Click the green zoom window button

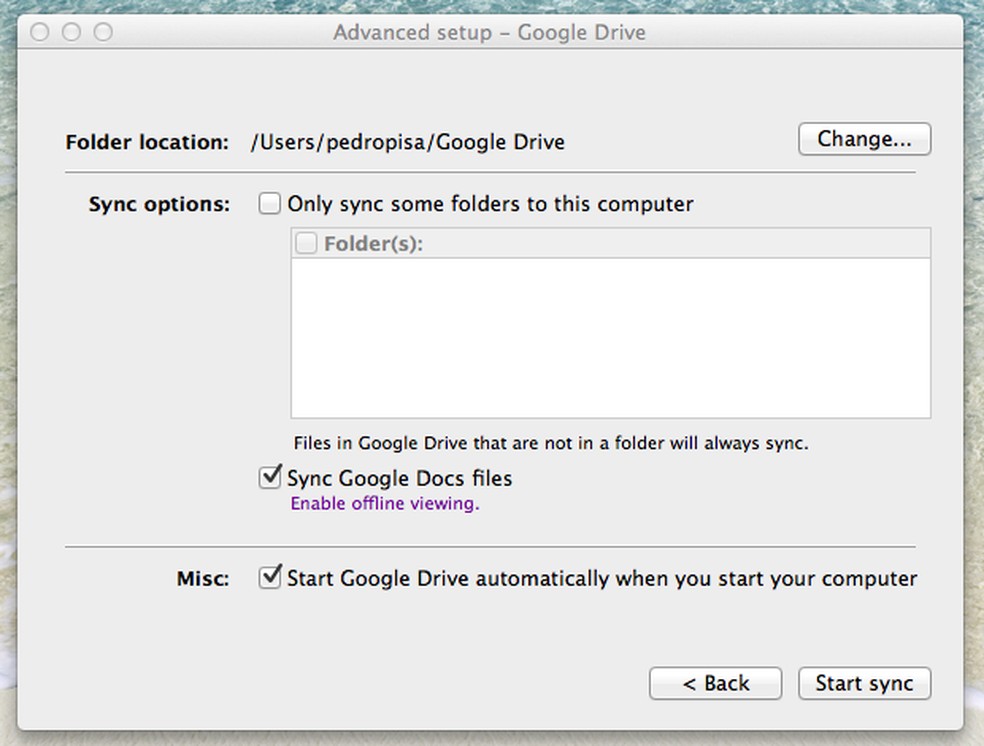click(x=103, y=32)
